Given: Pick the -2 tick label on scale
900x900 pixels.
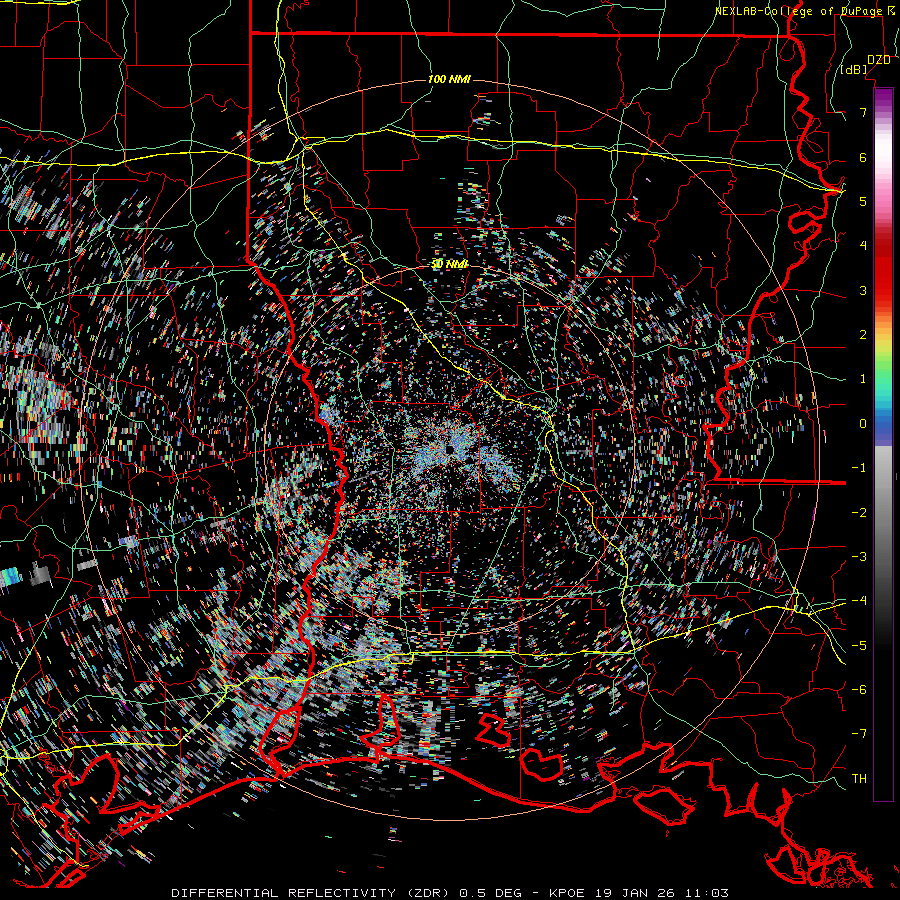Looking at the screenshot, I should click(859, 513).
